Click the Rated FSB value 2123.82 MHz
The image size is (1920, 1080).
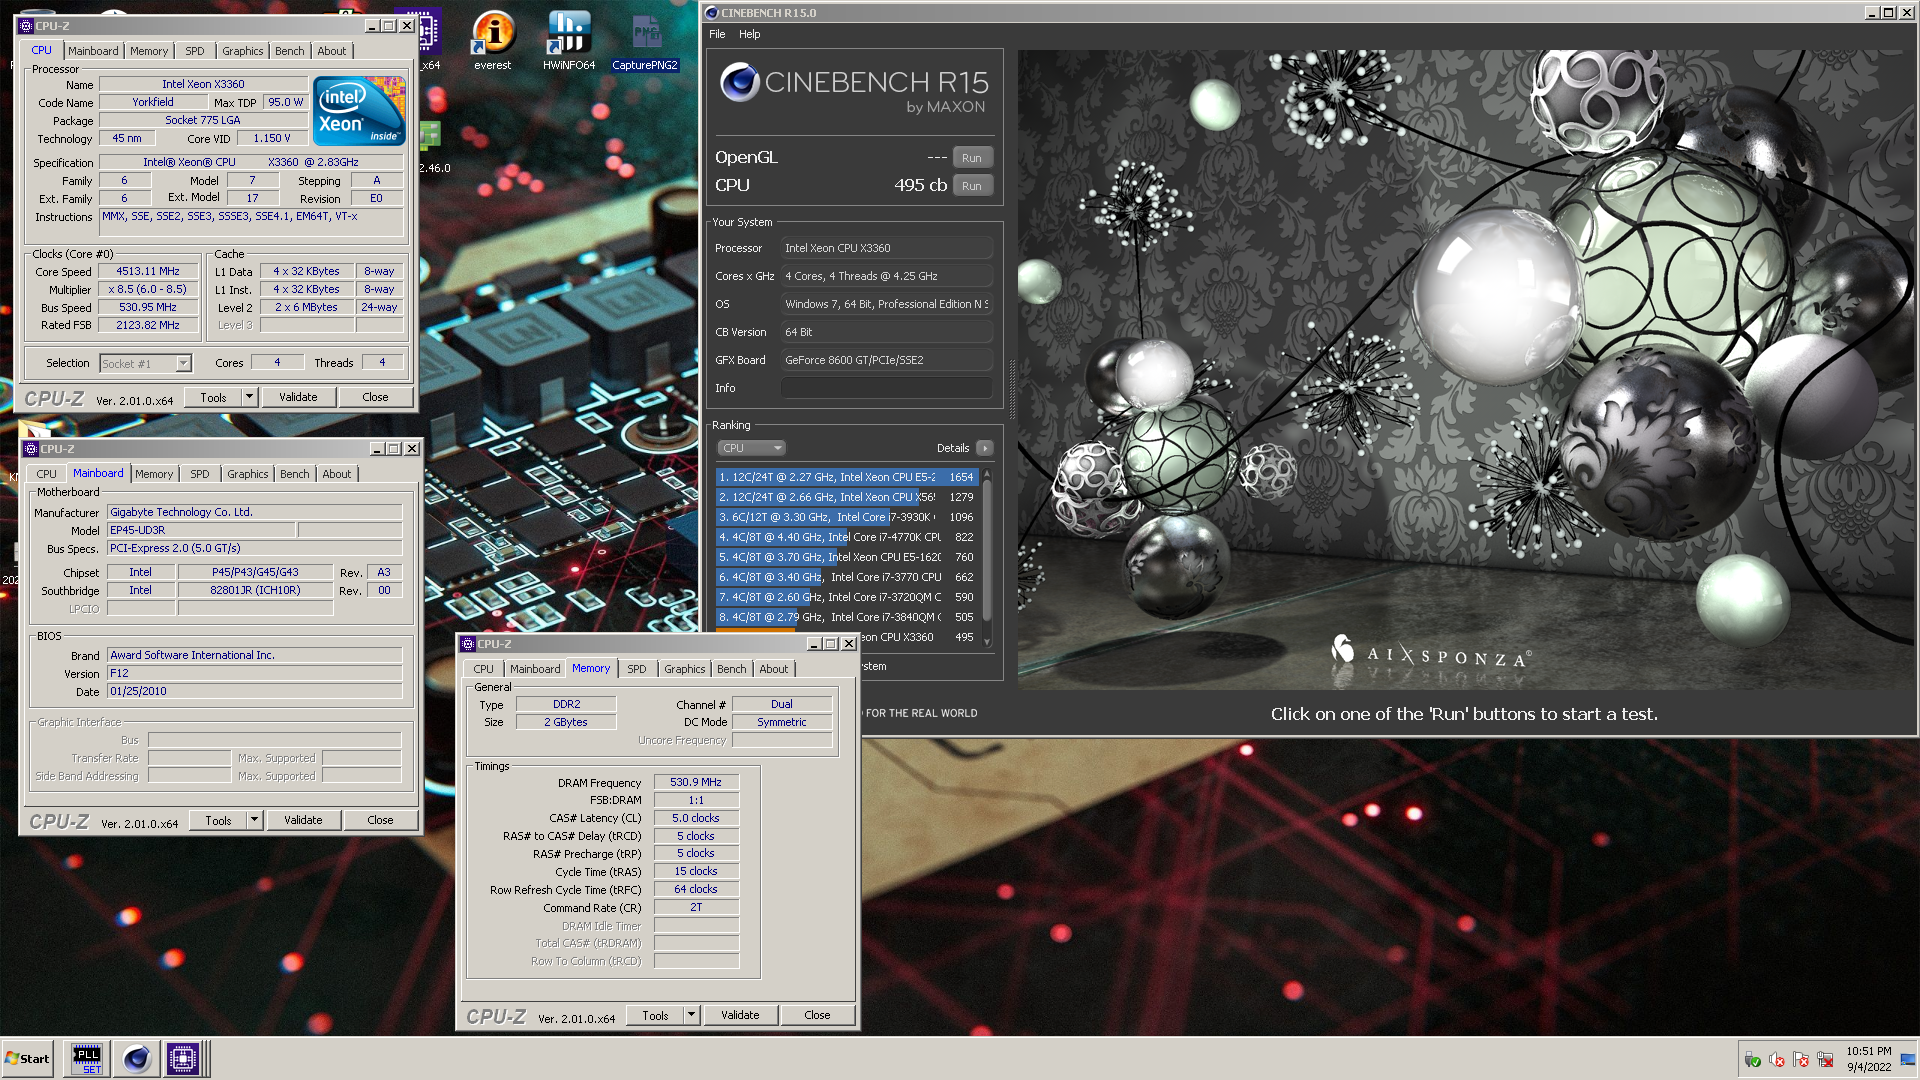point(148,325)
